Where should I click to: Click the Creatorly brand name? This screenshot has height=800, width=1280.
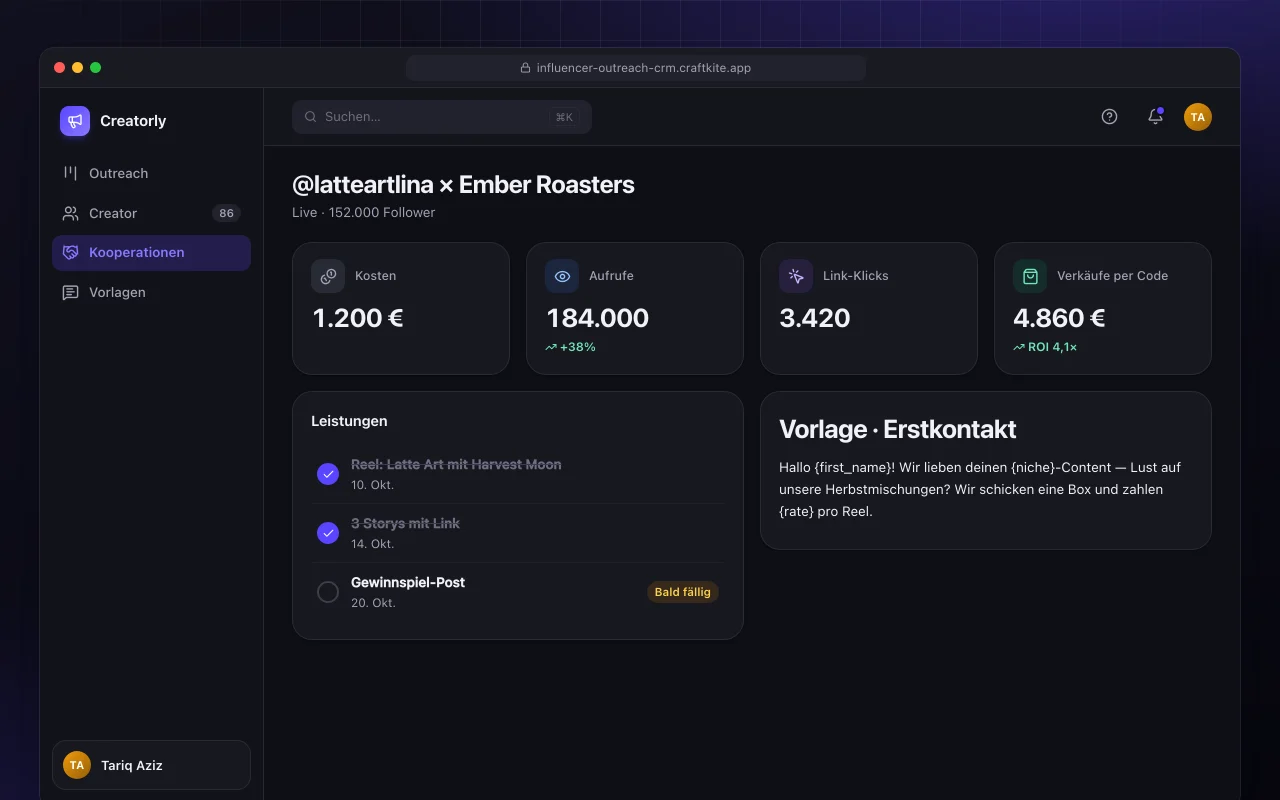point(133,121)
